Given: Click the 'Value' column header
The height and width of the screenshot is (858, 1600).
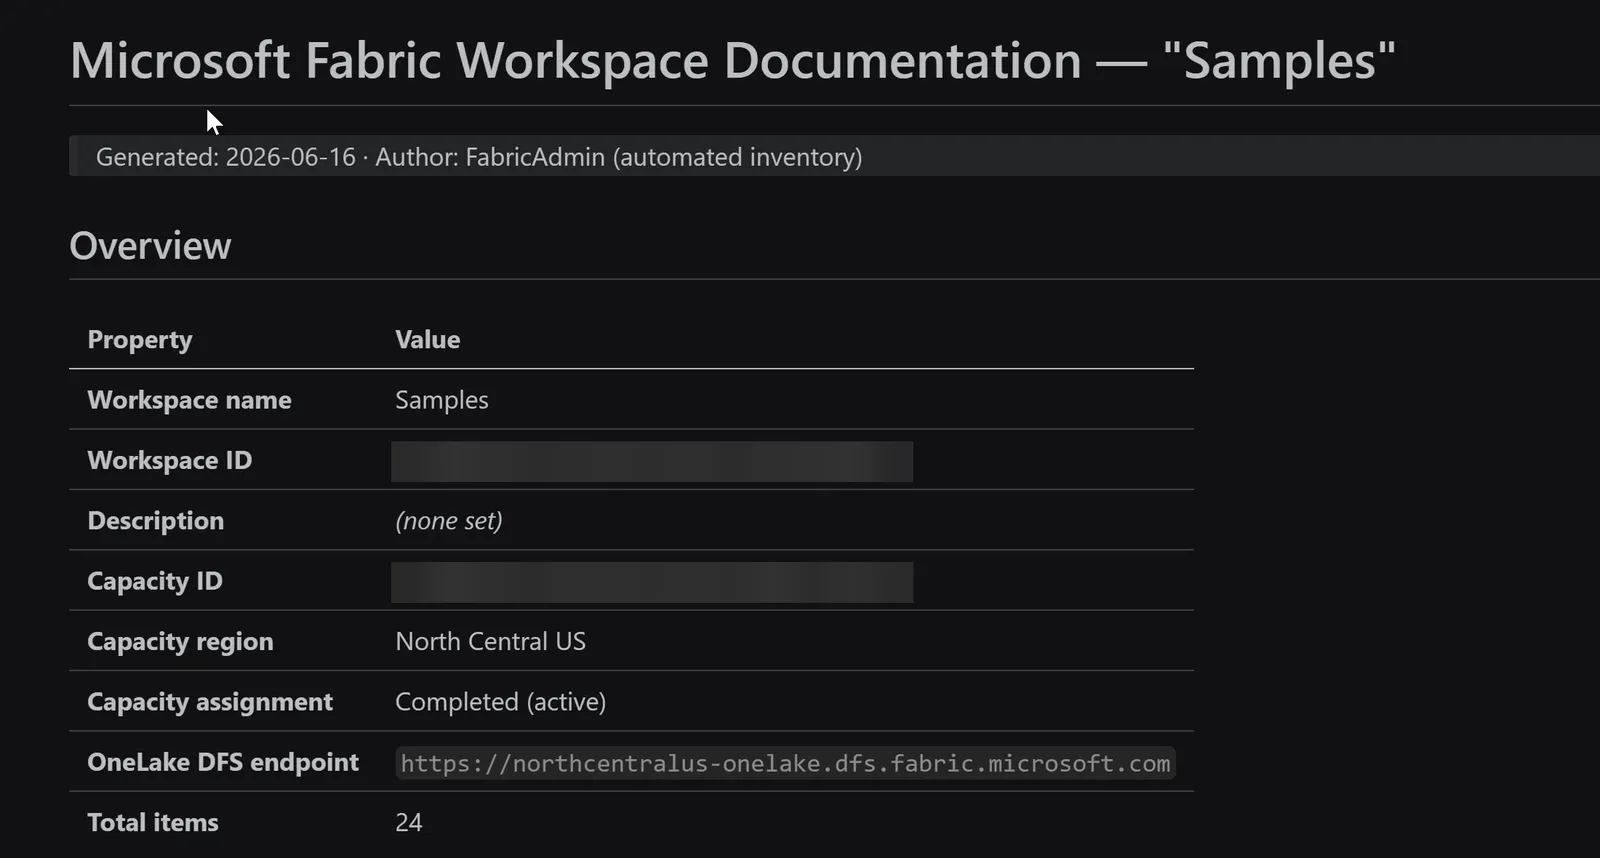Looking at the screenshot, I should tap(428, 340).
